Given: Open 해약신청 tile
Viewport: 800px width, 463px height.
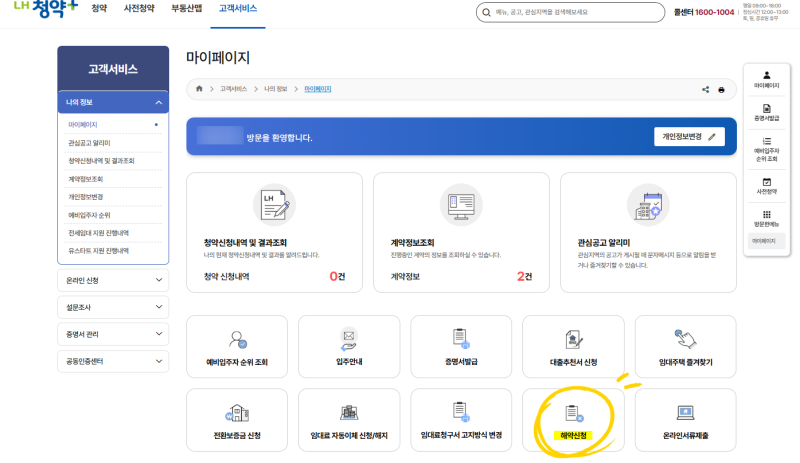Looking at the screenshot, I should pos(573,420).
